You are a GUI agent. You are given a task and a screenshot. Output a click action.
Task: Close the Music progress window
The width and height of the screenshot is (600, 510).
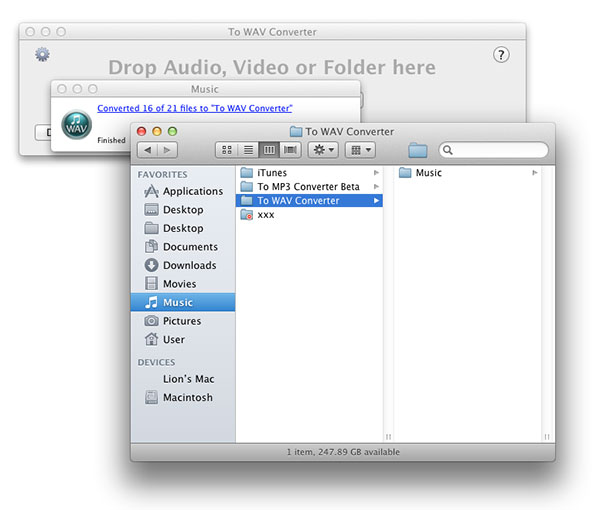tap(62, 89)
